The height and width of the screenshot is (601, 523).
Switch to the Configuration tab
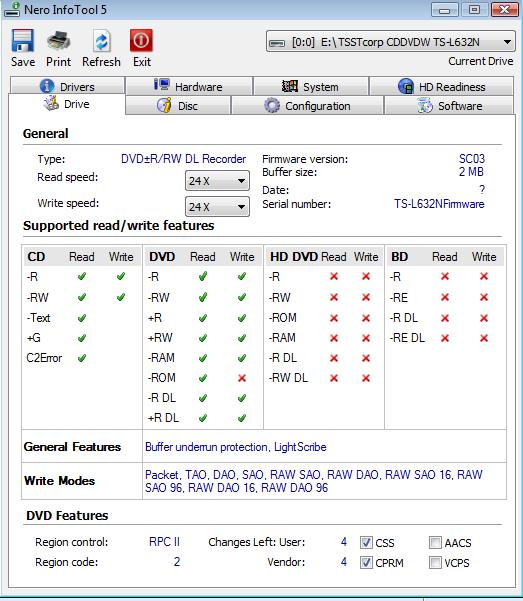[307, 105]
